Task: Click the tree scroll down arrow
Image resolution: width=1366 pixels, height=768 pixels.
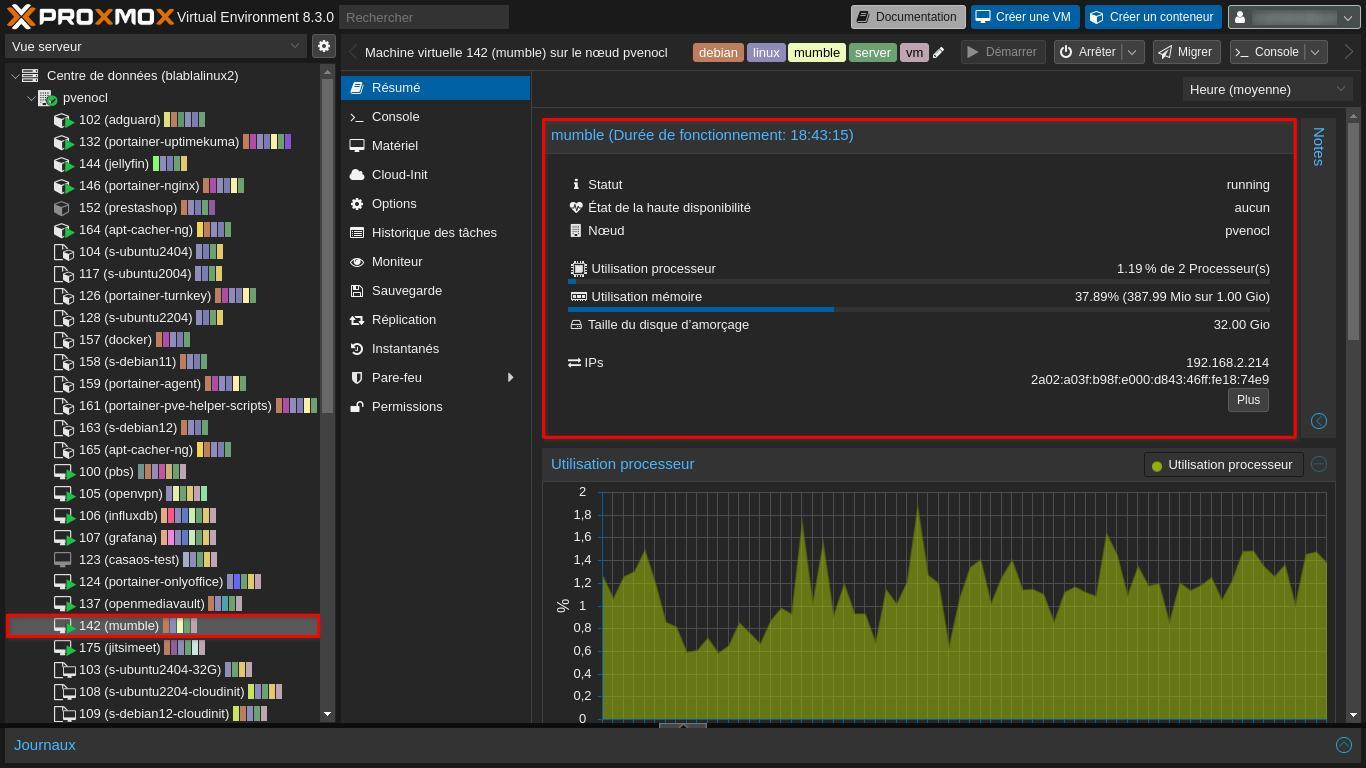Action: tap(327, 714)
